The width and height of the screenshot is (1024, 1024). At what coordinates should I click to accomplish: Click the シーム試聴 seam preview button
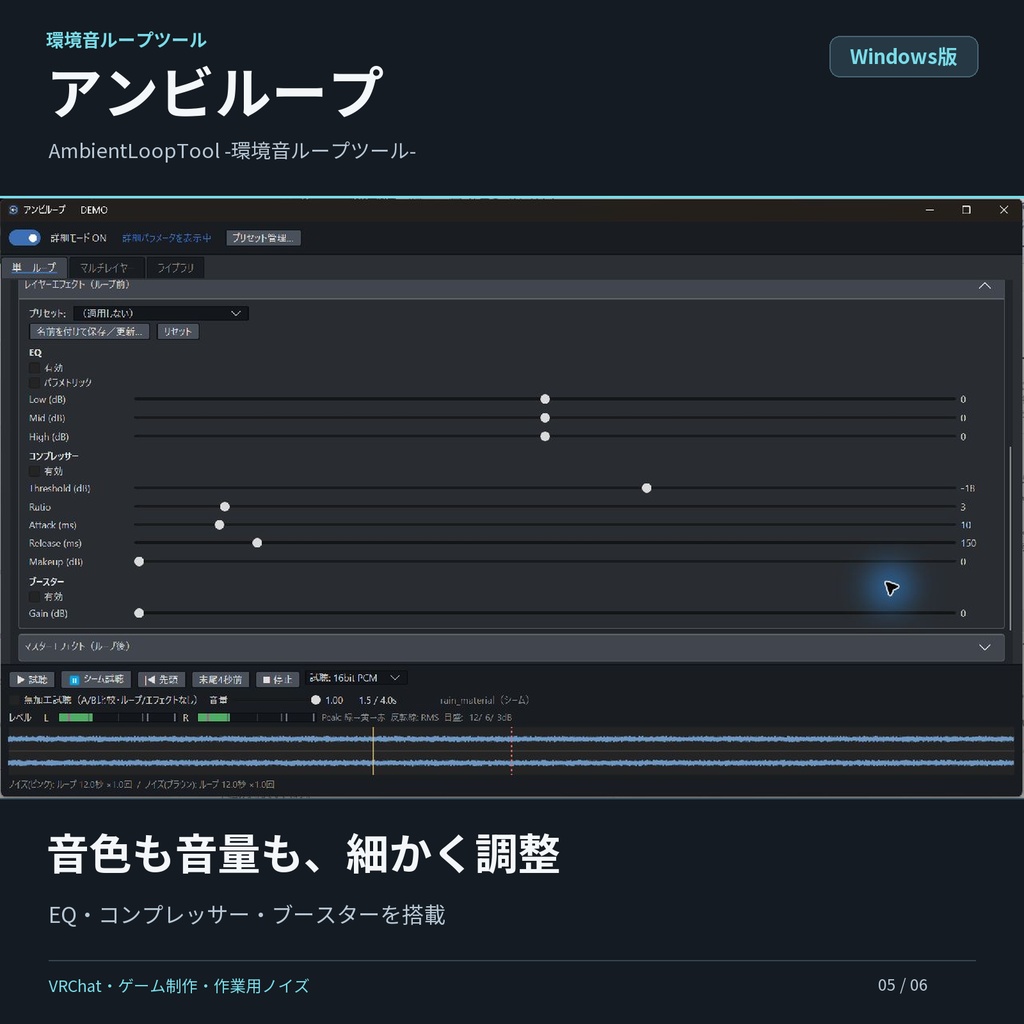[97, 680]
